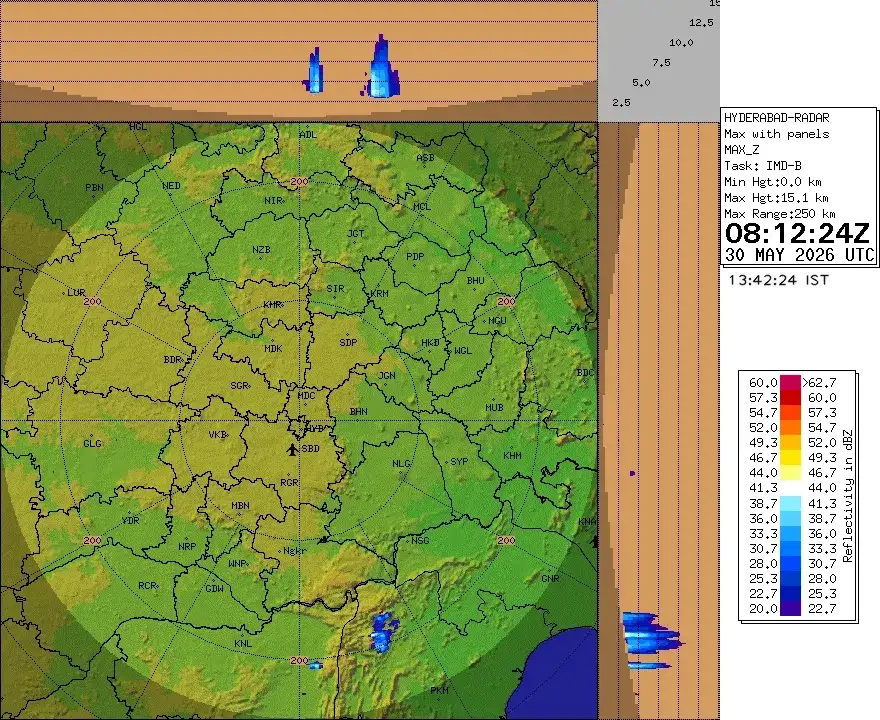Screen dimensions: 880x720
Task: Pick the yellow 46.7 legend swatch
Action: 790,458
